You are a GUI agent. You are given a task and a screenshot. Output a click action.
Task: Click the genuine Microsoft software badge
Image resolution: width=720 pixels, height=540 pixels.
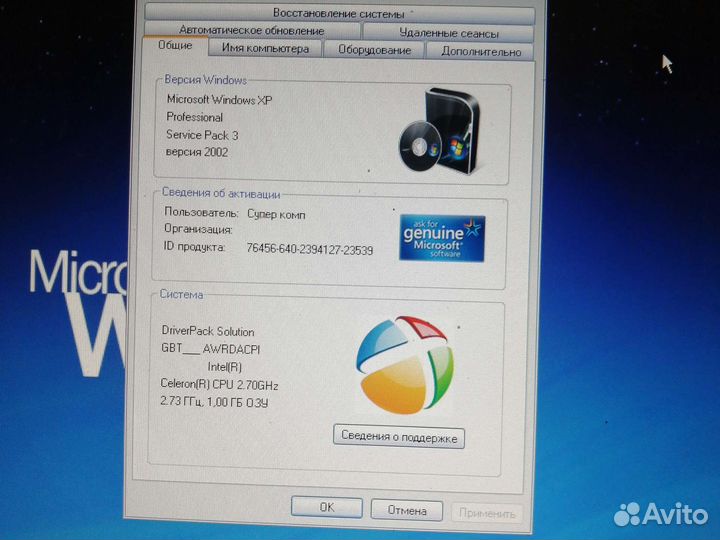[442, 238]
